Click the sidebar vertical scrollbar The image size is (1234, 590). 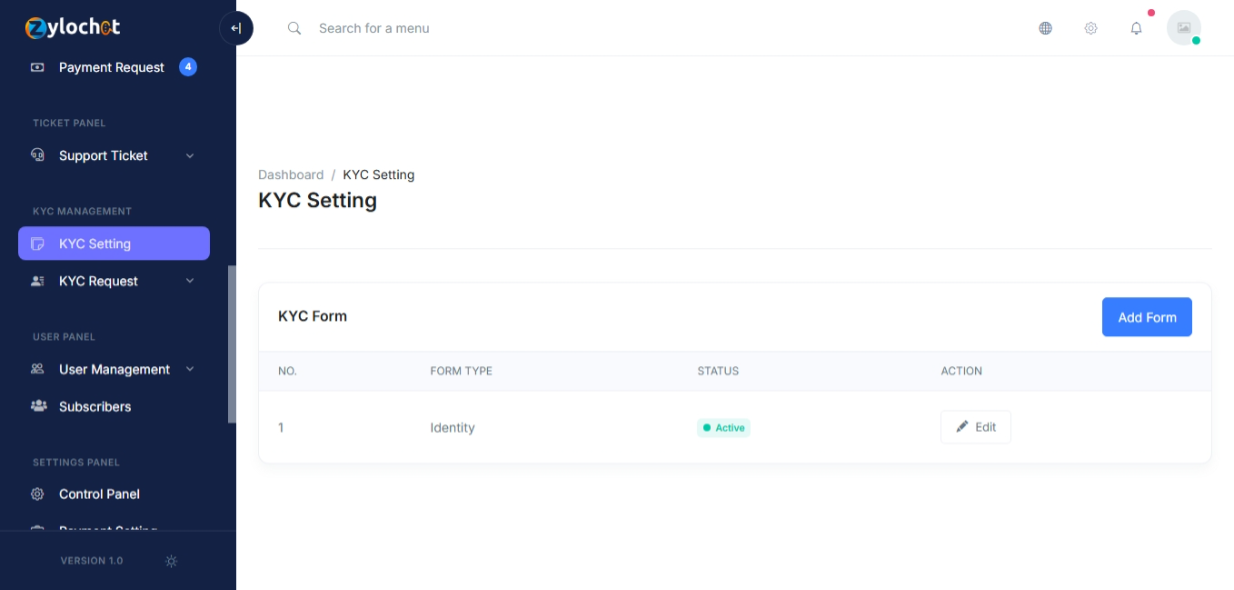point(232,344)
